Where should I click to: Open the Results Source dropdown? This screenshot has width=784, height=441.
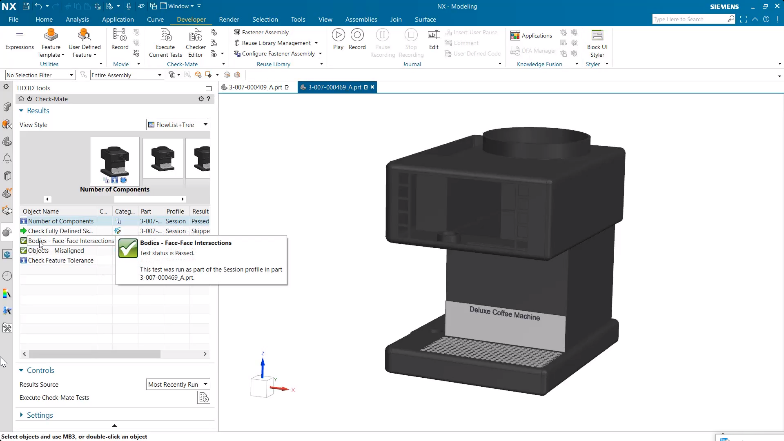pos(178,384)
